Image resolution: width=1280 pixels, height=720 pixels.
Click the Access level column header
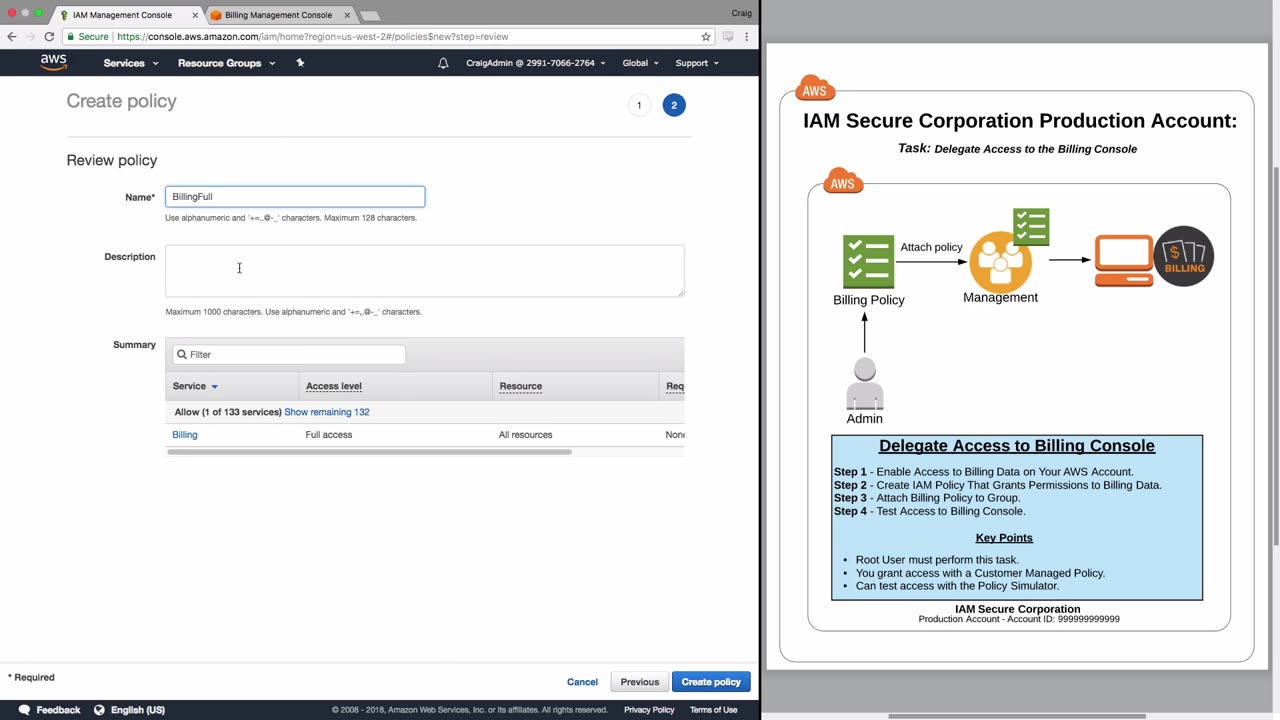click(334, 386)
